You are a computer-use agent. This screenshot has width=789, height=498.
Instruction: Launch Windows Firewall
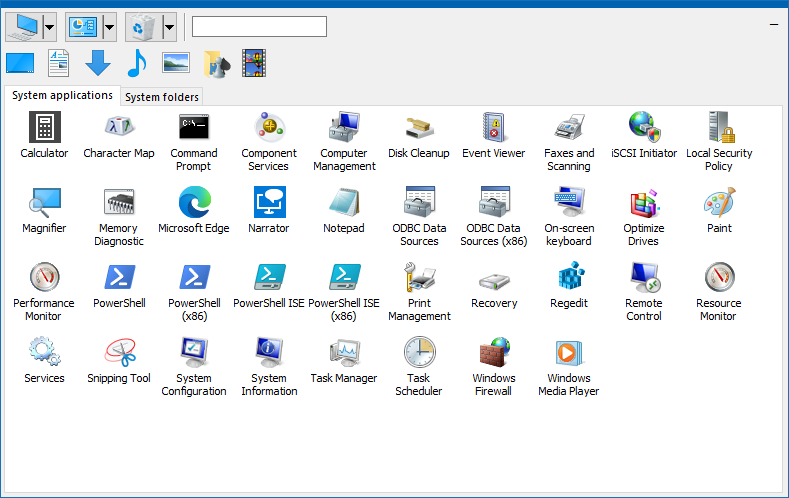(x=494, y=353)
